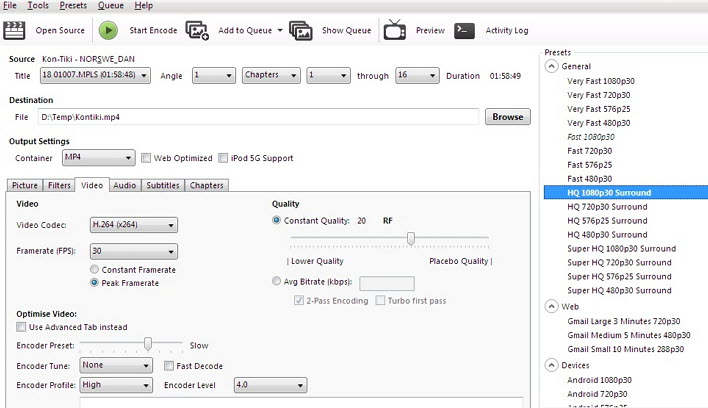Open the Angle dropdown
The image size is (708, 408).
(214, 75)
